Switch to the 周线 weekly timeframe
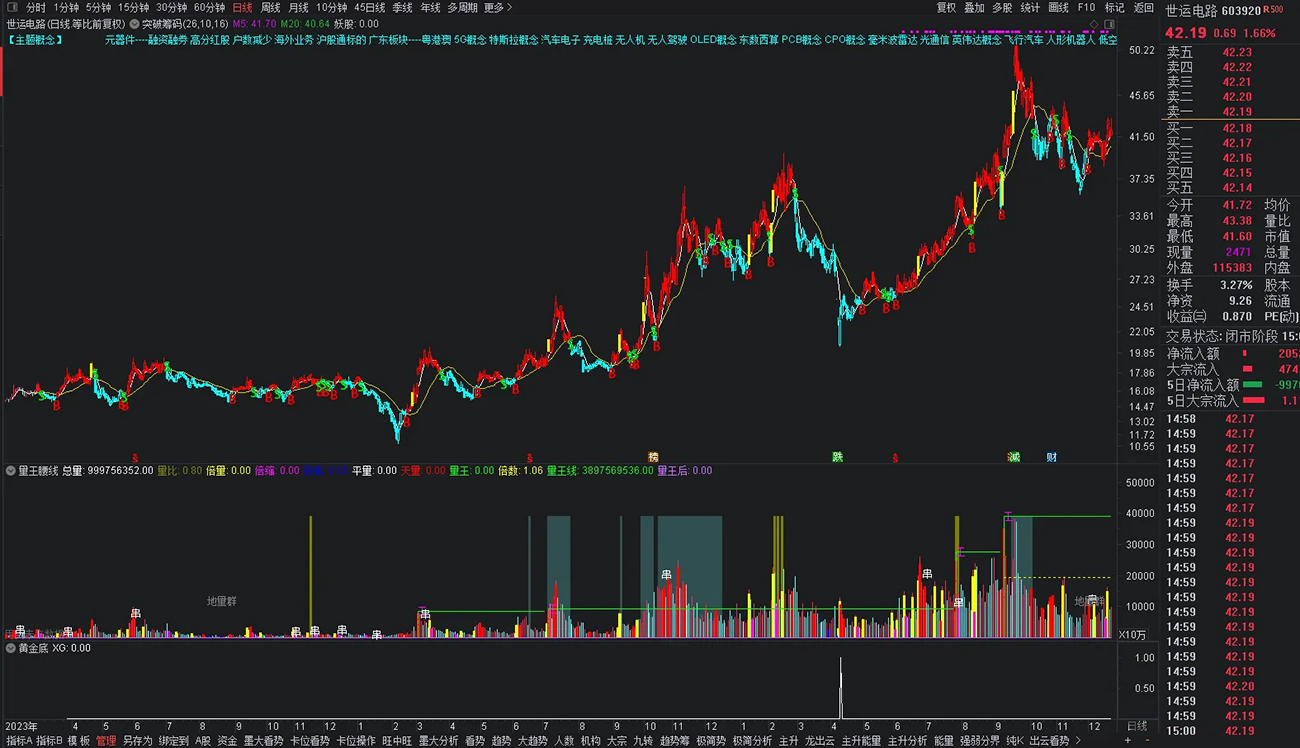The width and height of the screenshot is (1300, 748). point(270,8)
